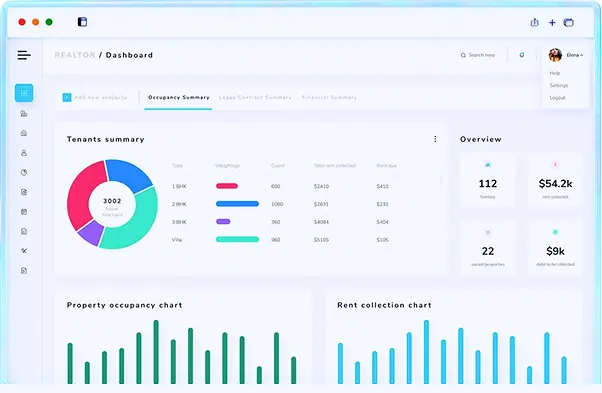
Task: Click the browser tab overview icon
Action: (x=569, y=23)
